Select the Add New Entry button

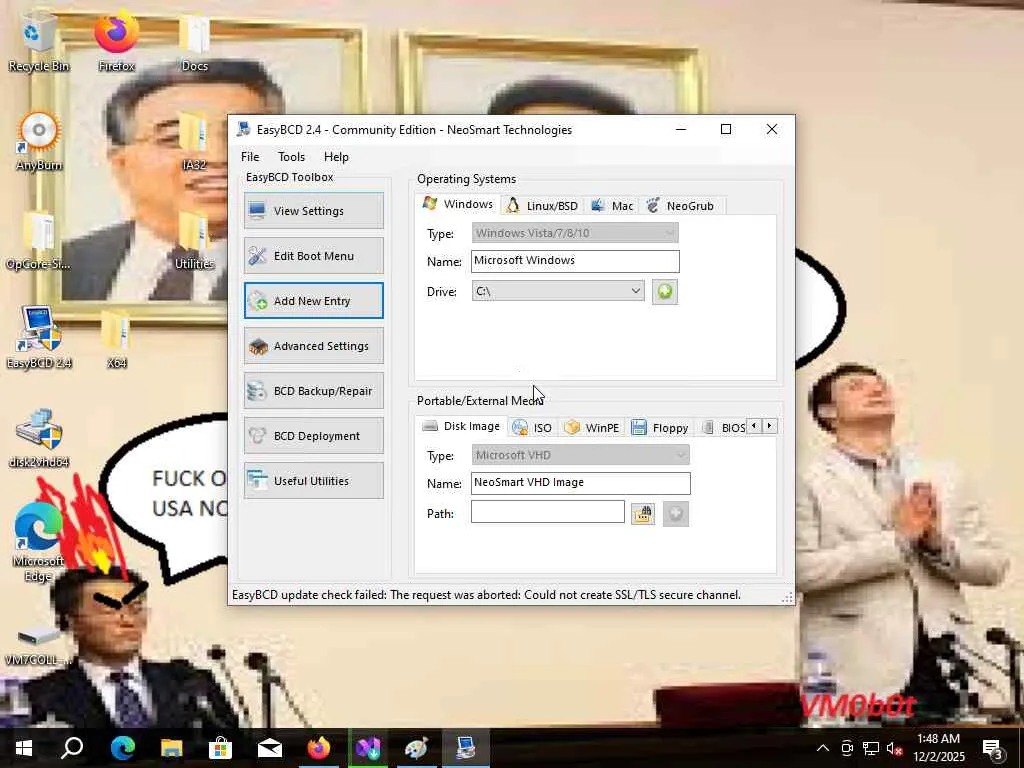[x=313, y=301]
